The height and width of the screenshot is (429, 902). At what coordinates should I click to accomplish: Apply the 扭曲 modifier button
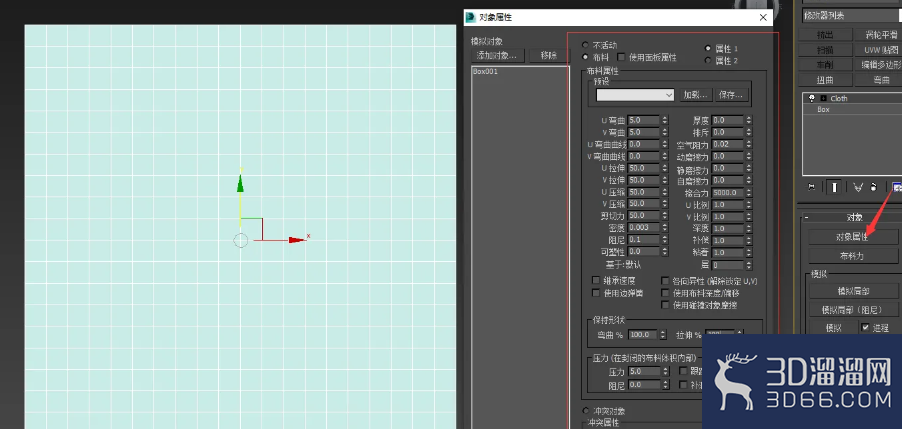click(x=825, y=80)
